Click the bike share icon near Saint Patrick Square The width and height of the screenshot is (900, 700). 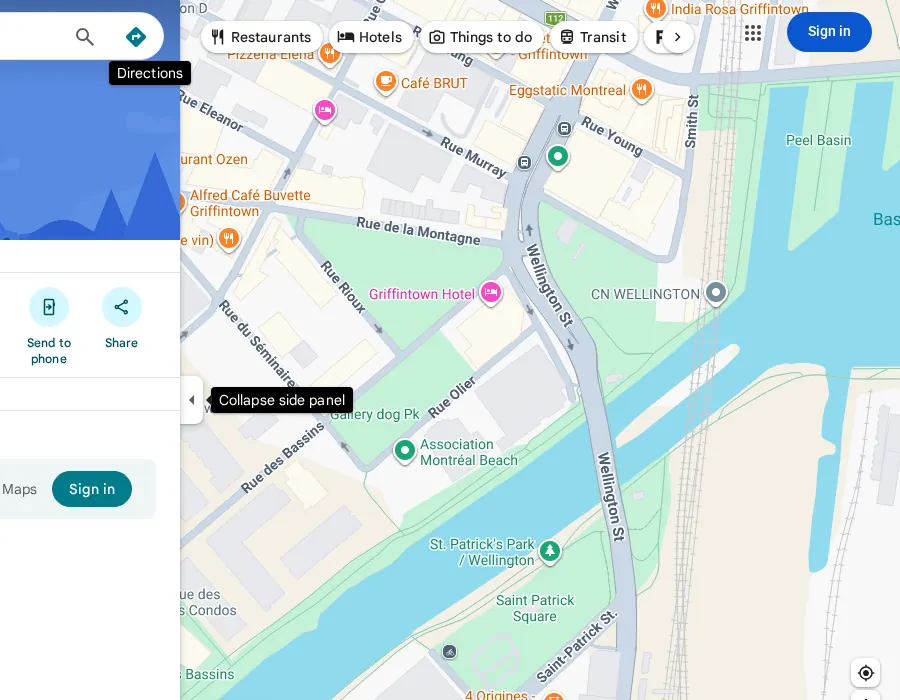click(x=449, y=652)
